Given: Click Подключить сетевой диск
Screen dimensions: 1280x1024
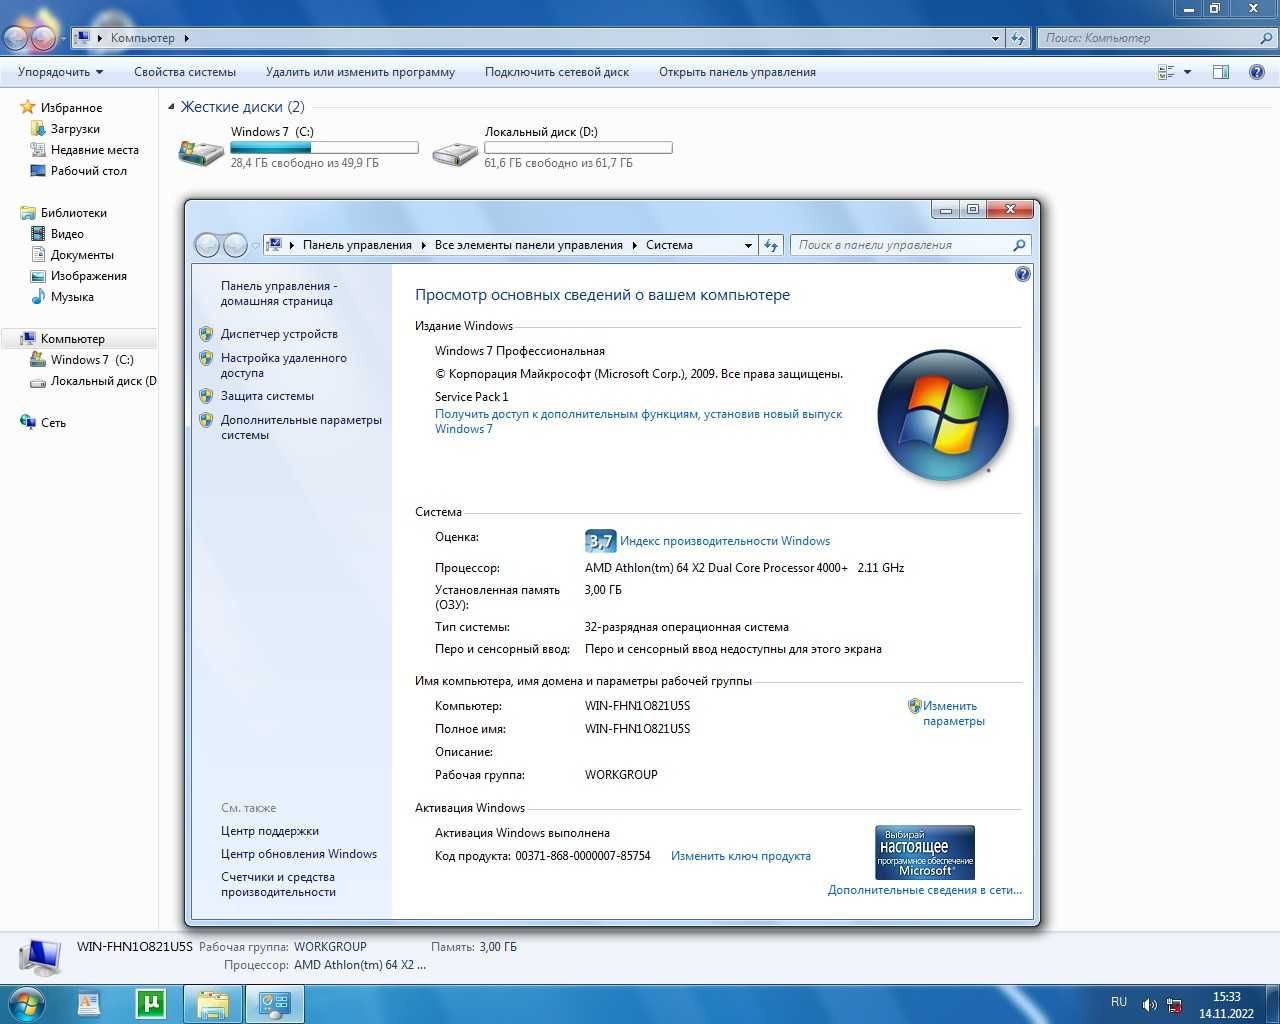Looking at the screenshot, I should click(557, 72).
